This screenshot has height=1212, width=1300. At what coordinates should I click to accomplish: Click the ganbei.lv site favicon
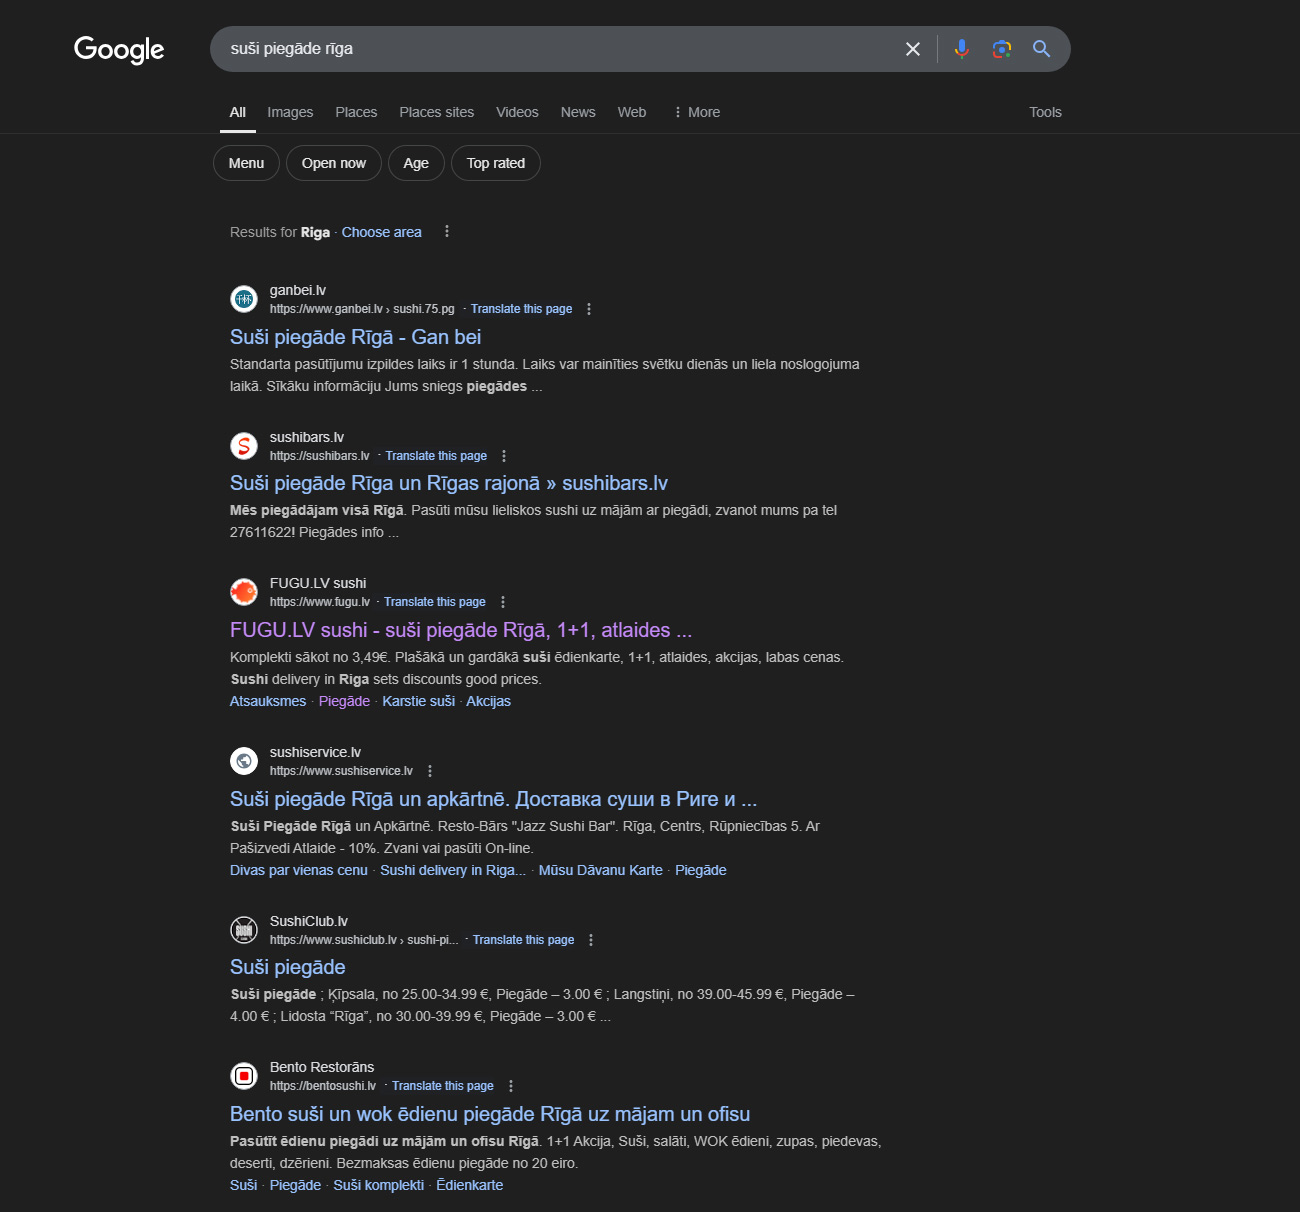click(244, 298)
